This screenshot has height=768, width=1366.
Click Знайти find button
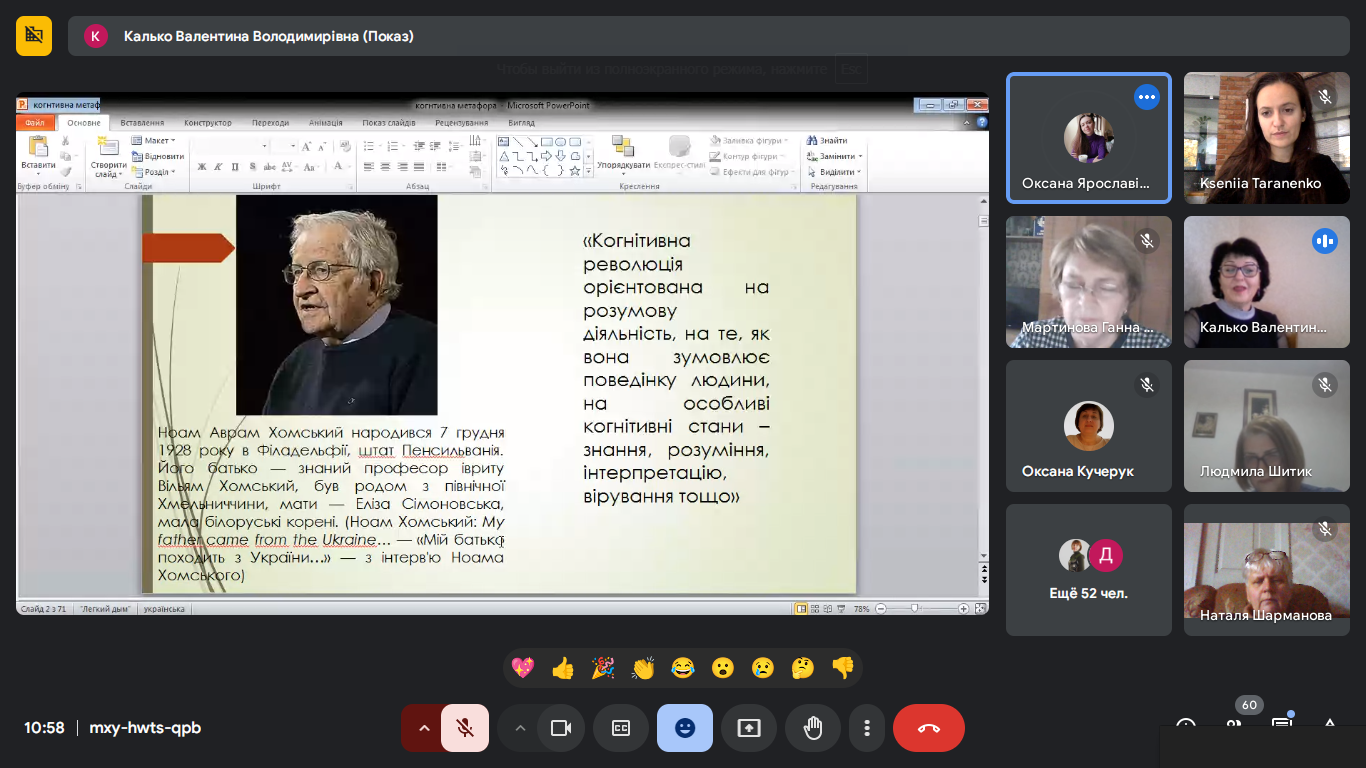pyautogui.click(x=827, y=141)
